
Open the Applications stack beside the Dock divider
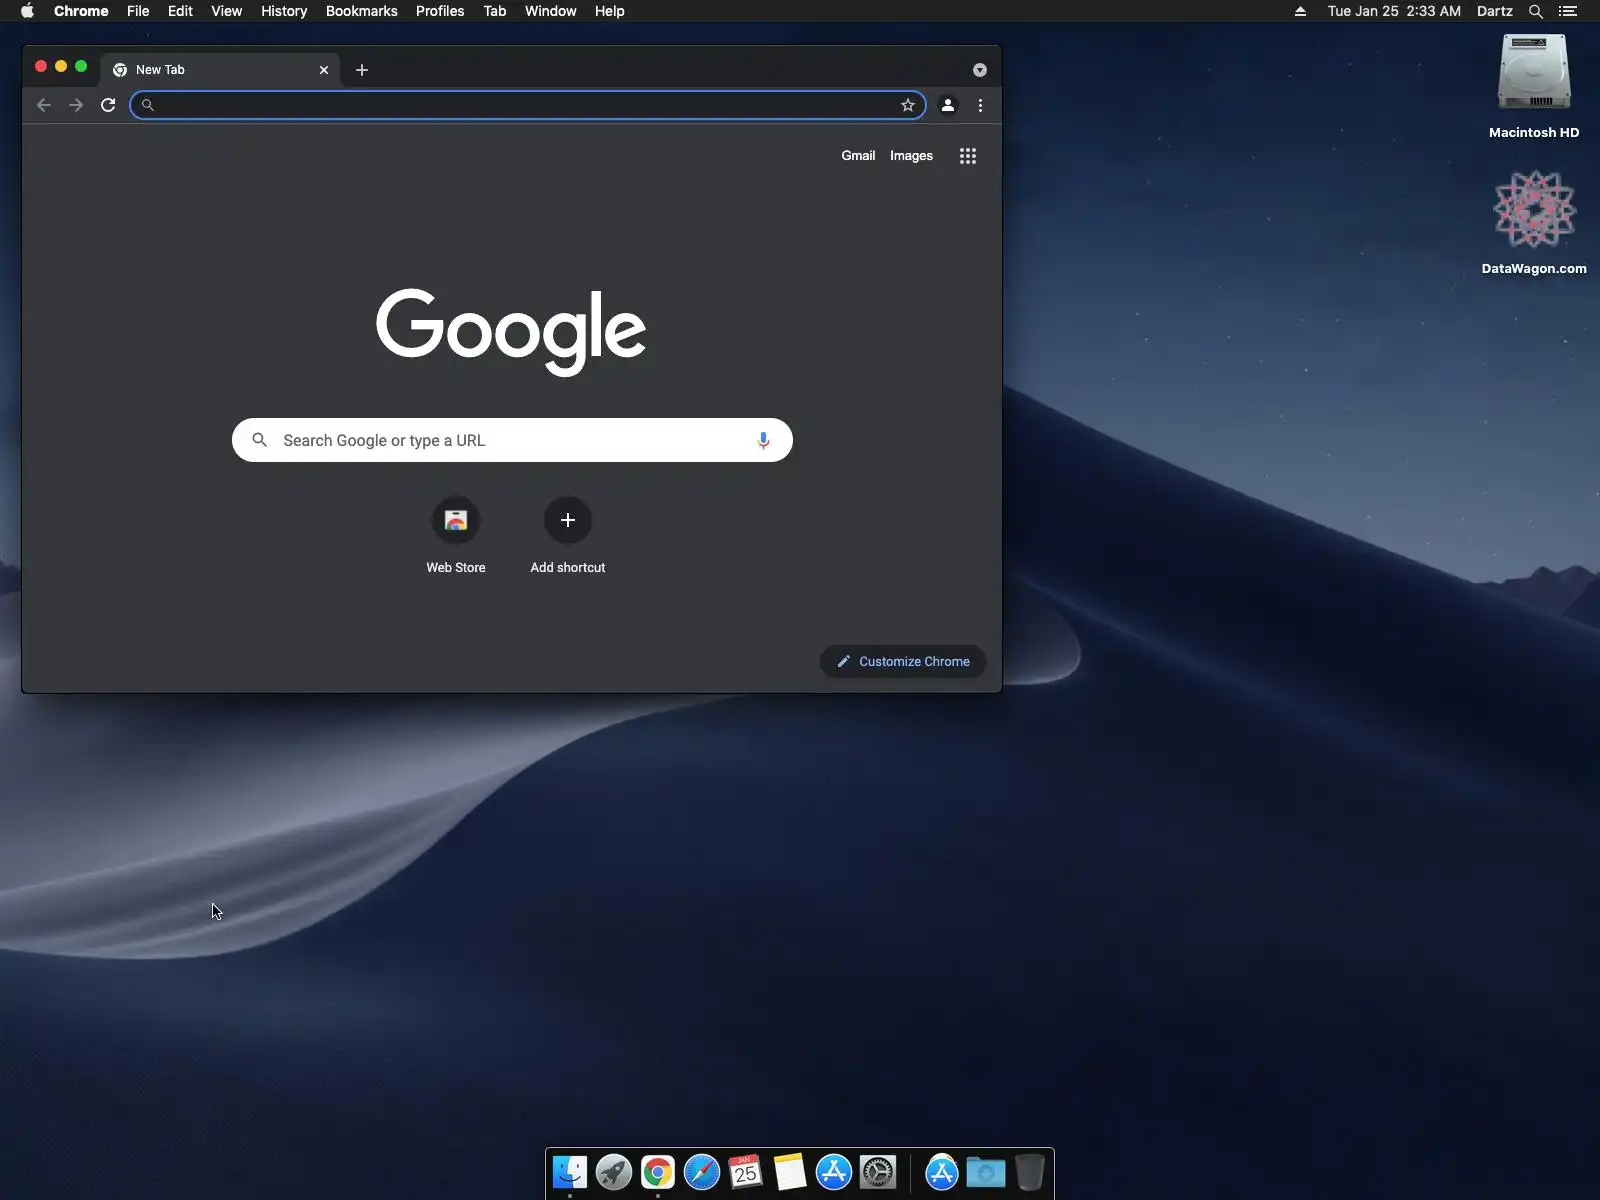tap(942, 1172)
